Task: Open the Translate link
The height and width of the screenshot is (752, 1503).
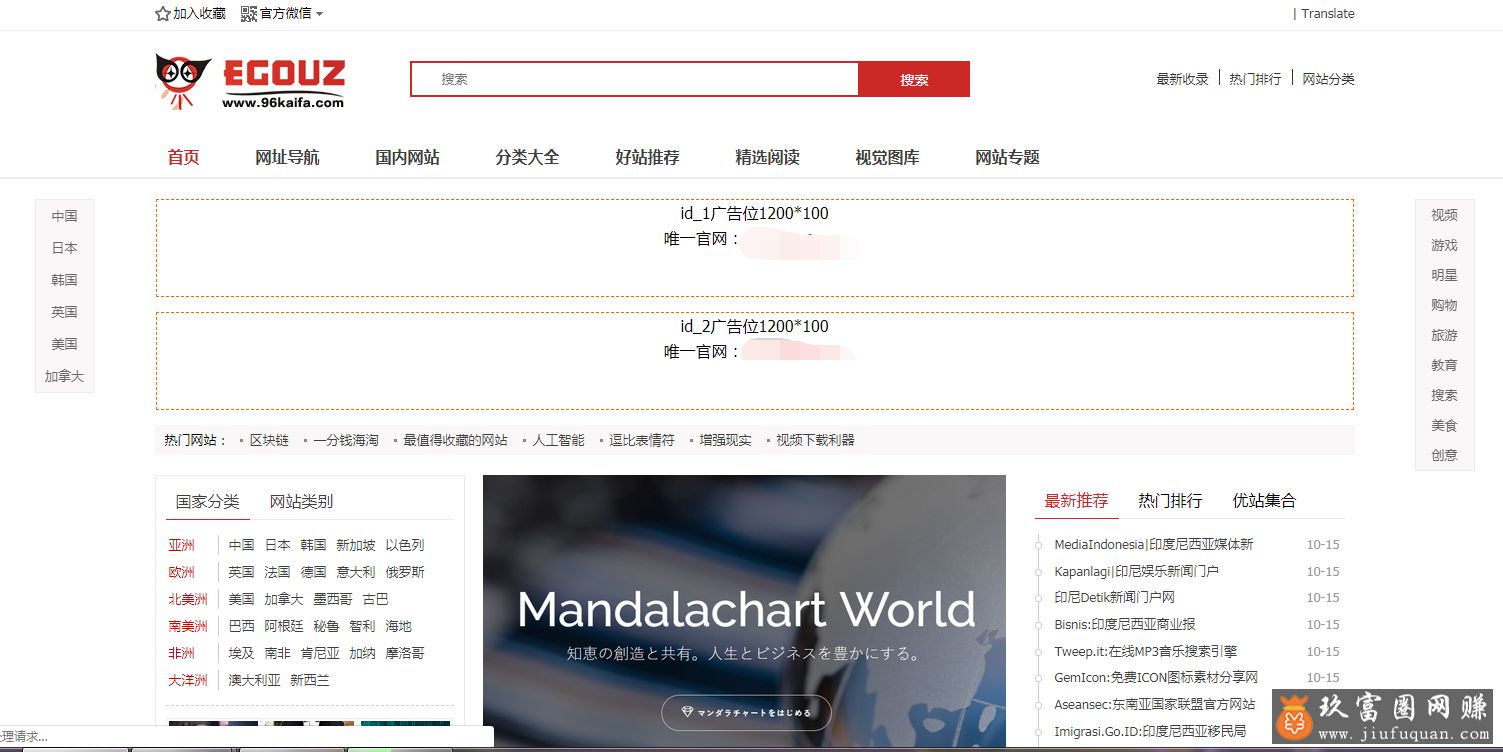Action: pos(1328,14)
